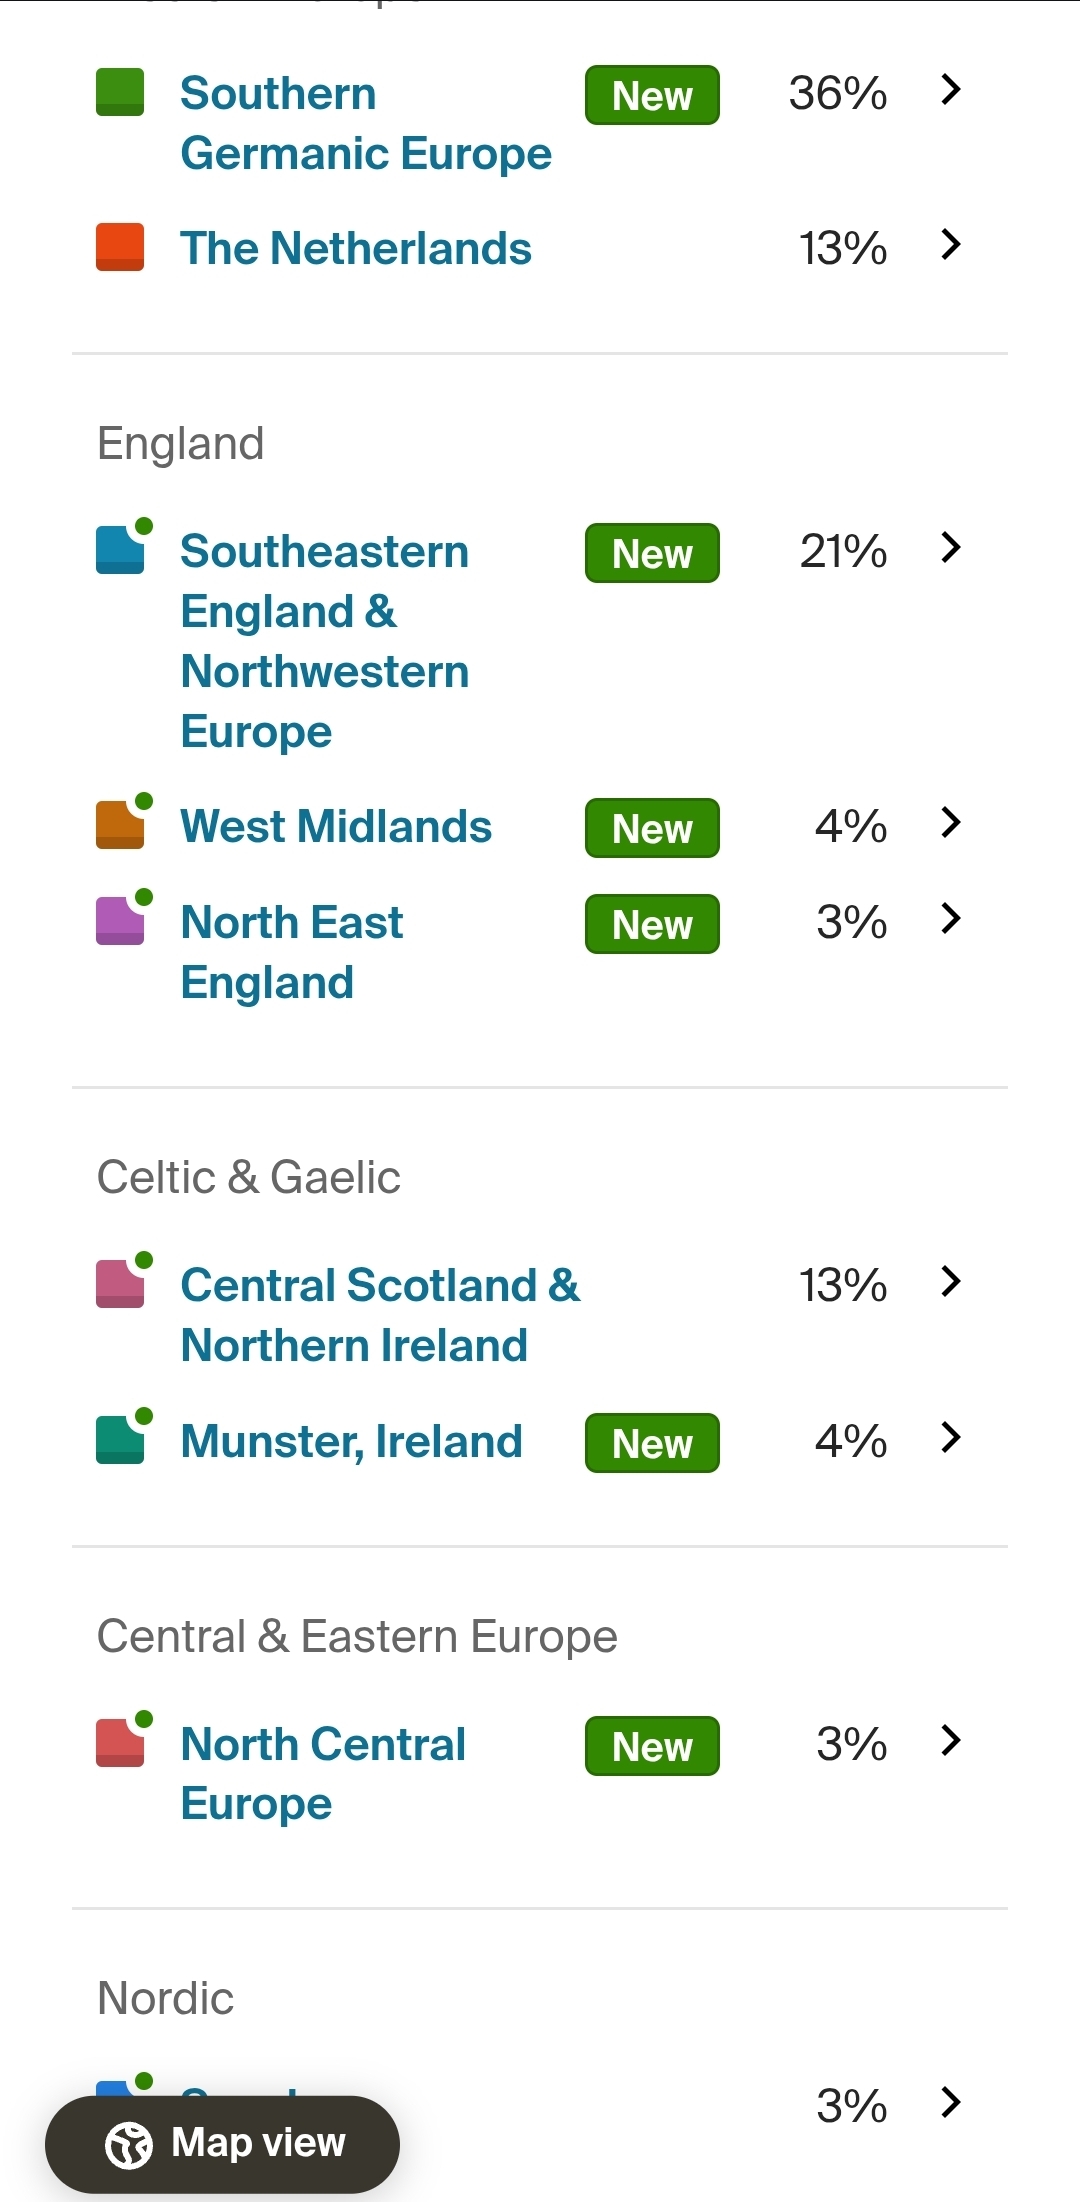Click New badge beside North Central Europe
This screenshot has height=2202, width=1080.
coord(652,1746)
